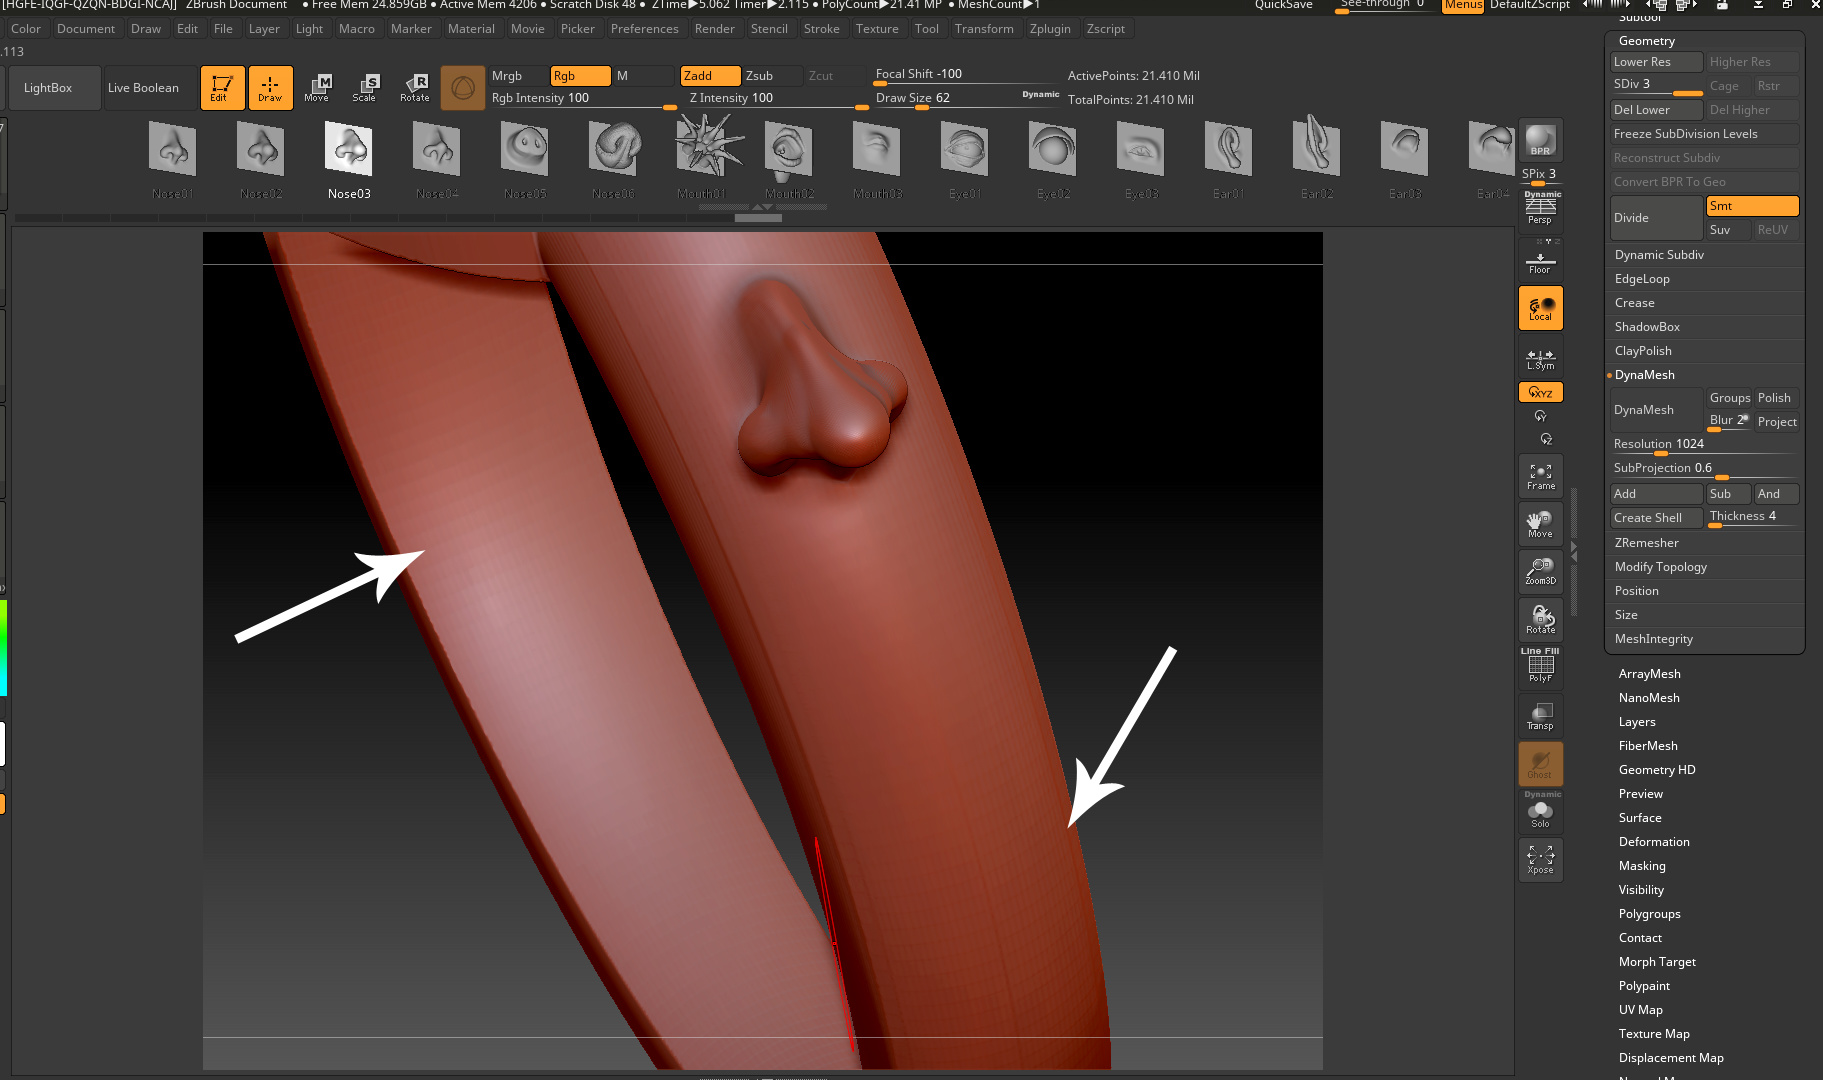
Task: Click the Frame view icon
Action: [1540, 476]
